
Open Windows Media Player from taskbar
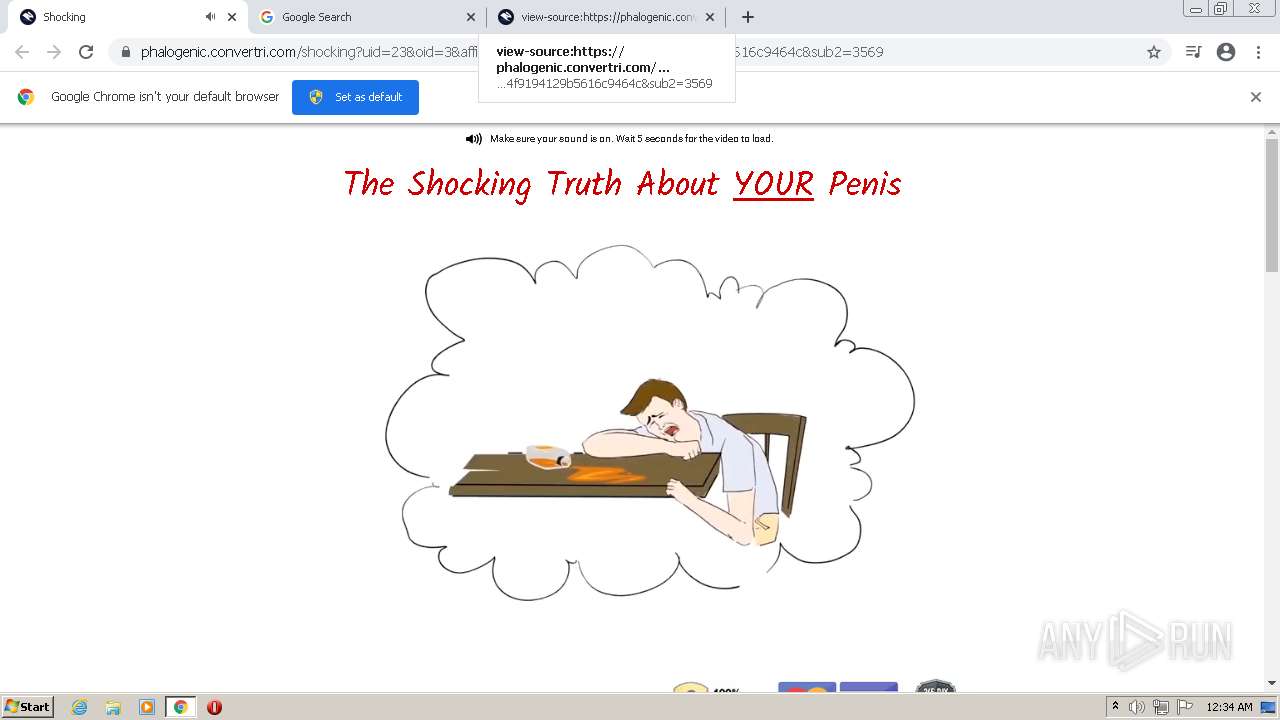click(x=147, y=707)
